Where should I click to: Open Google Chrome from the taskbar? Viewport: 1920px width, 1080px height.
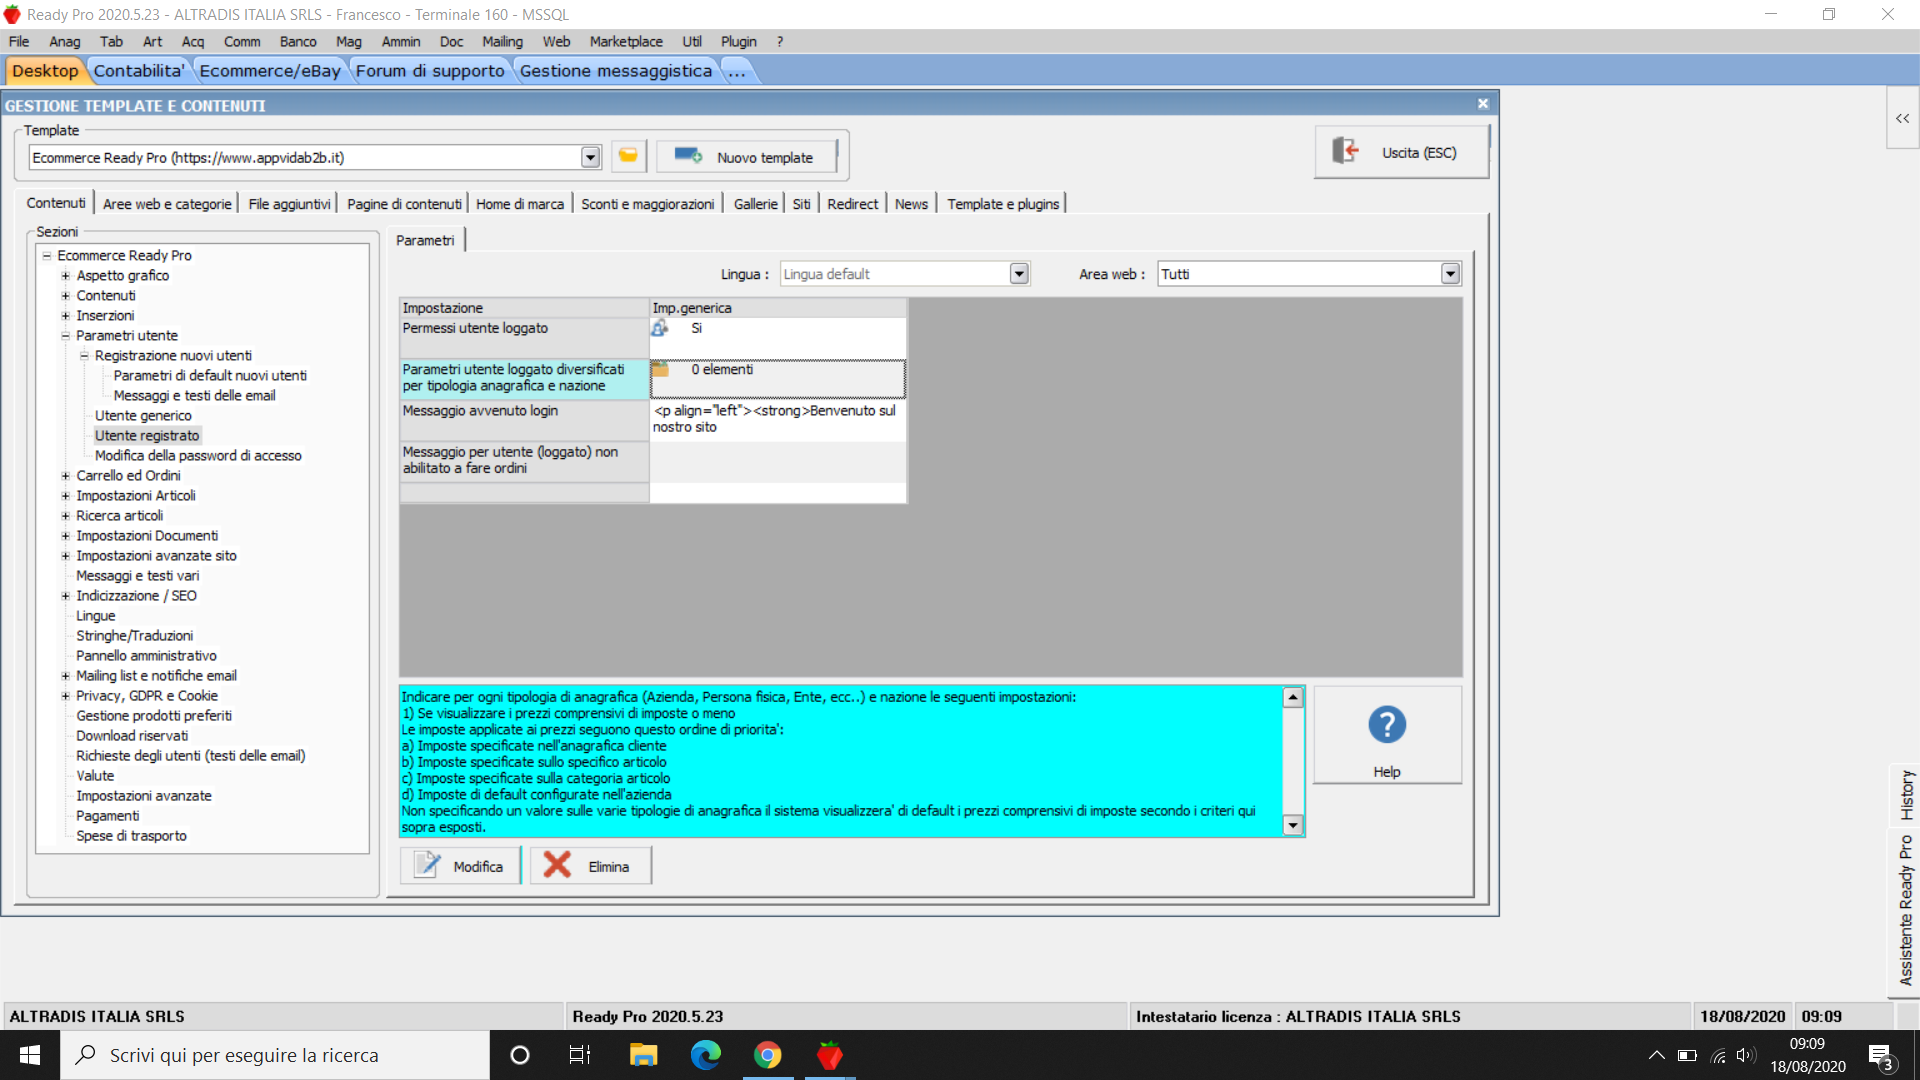point(767,1055)
